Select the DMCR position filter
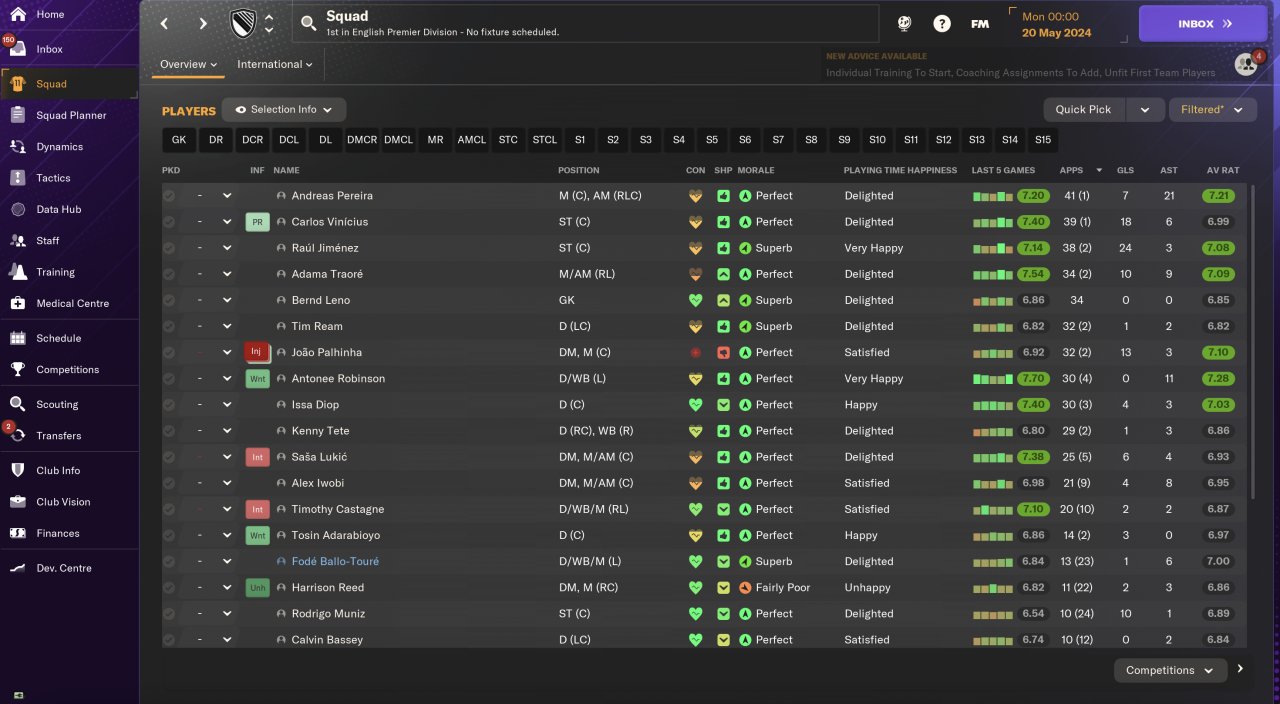Image resolution: width=1280 pixels, height=704 pixels. coord(362,140)
